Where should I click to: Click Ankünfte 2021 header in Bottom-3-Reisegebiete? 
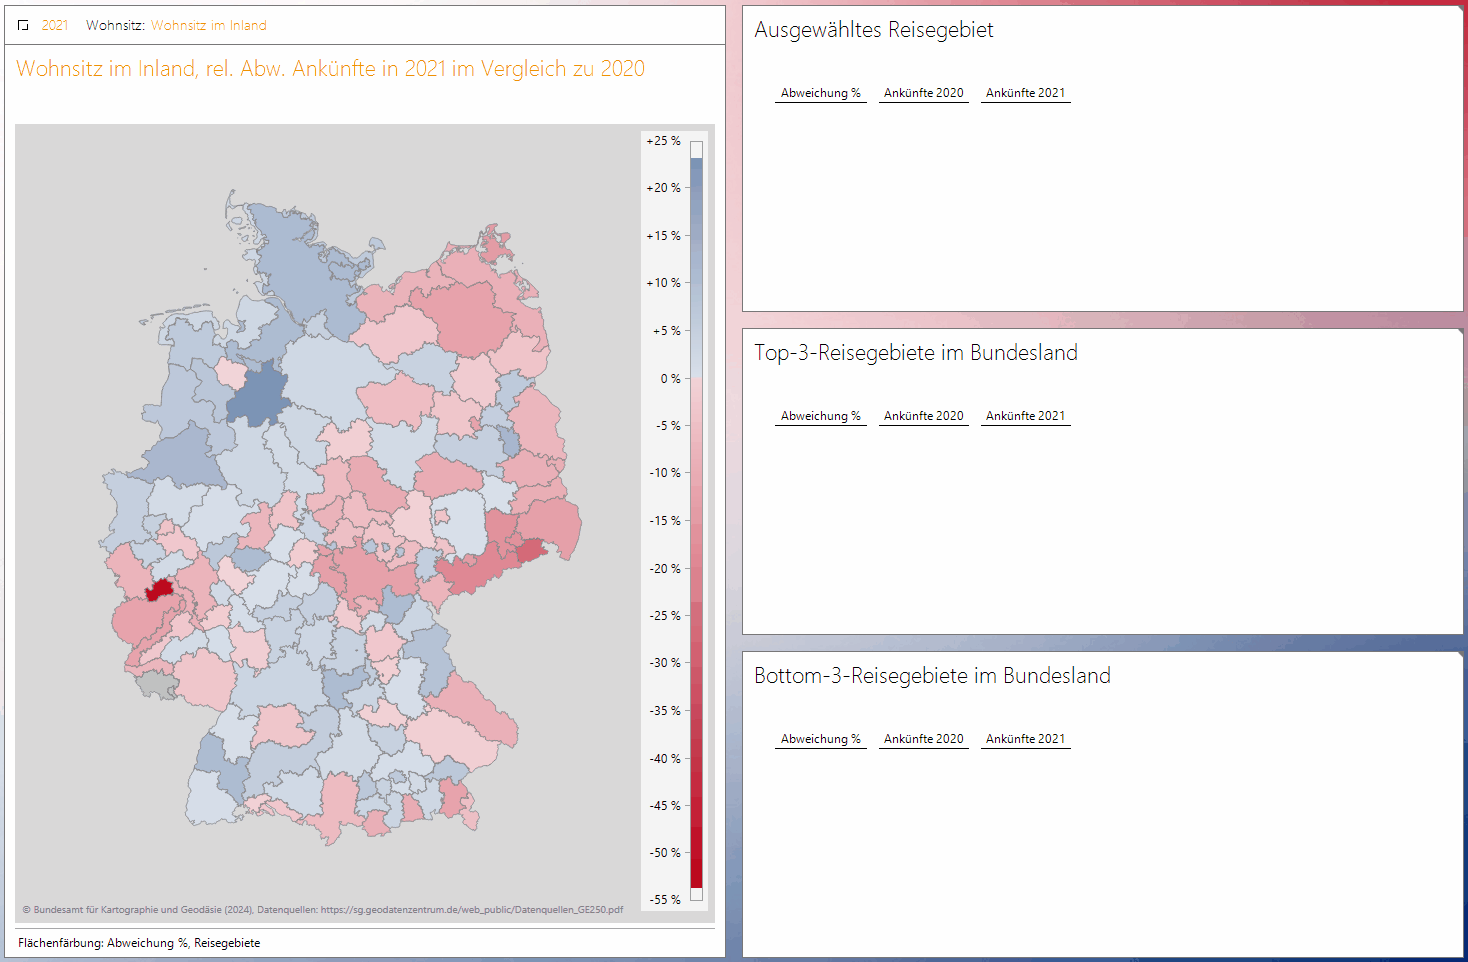pyautogui.click(x=1025, y=739)
